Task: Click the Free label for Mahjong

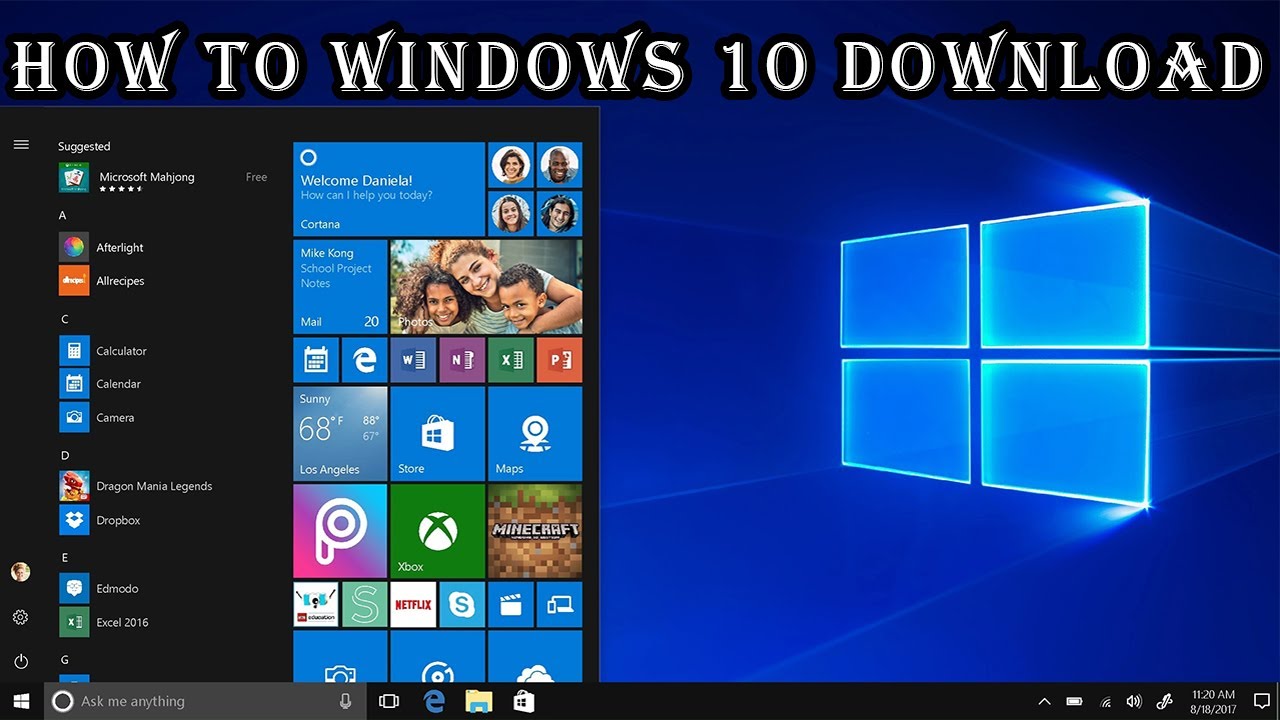Action: pos(257,177)
